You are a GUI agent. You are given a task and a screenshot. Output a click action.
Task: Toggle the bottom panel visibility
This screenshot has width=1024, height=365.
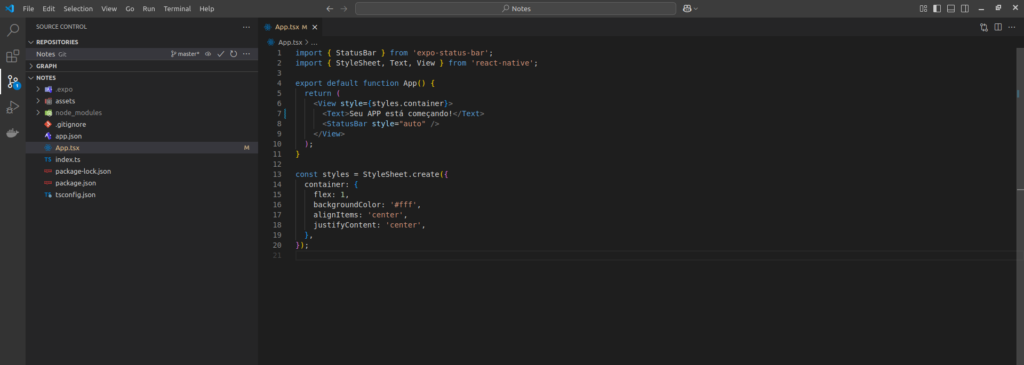click(952, 8)
